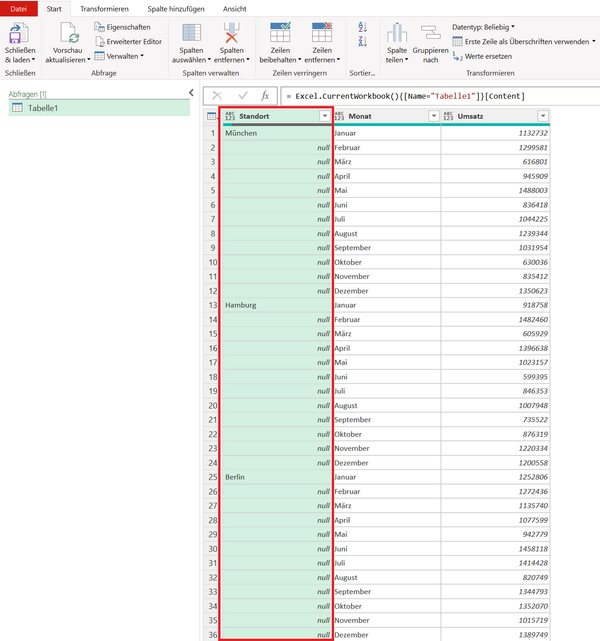The height and width of the screenshot is (641, 600).
Task: Click the Spalten entfernen icon
Action: 231,33
